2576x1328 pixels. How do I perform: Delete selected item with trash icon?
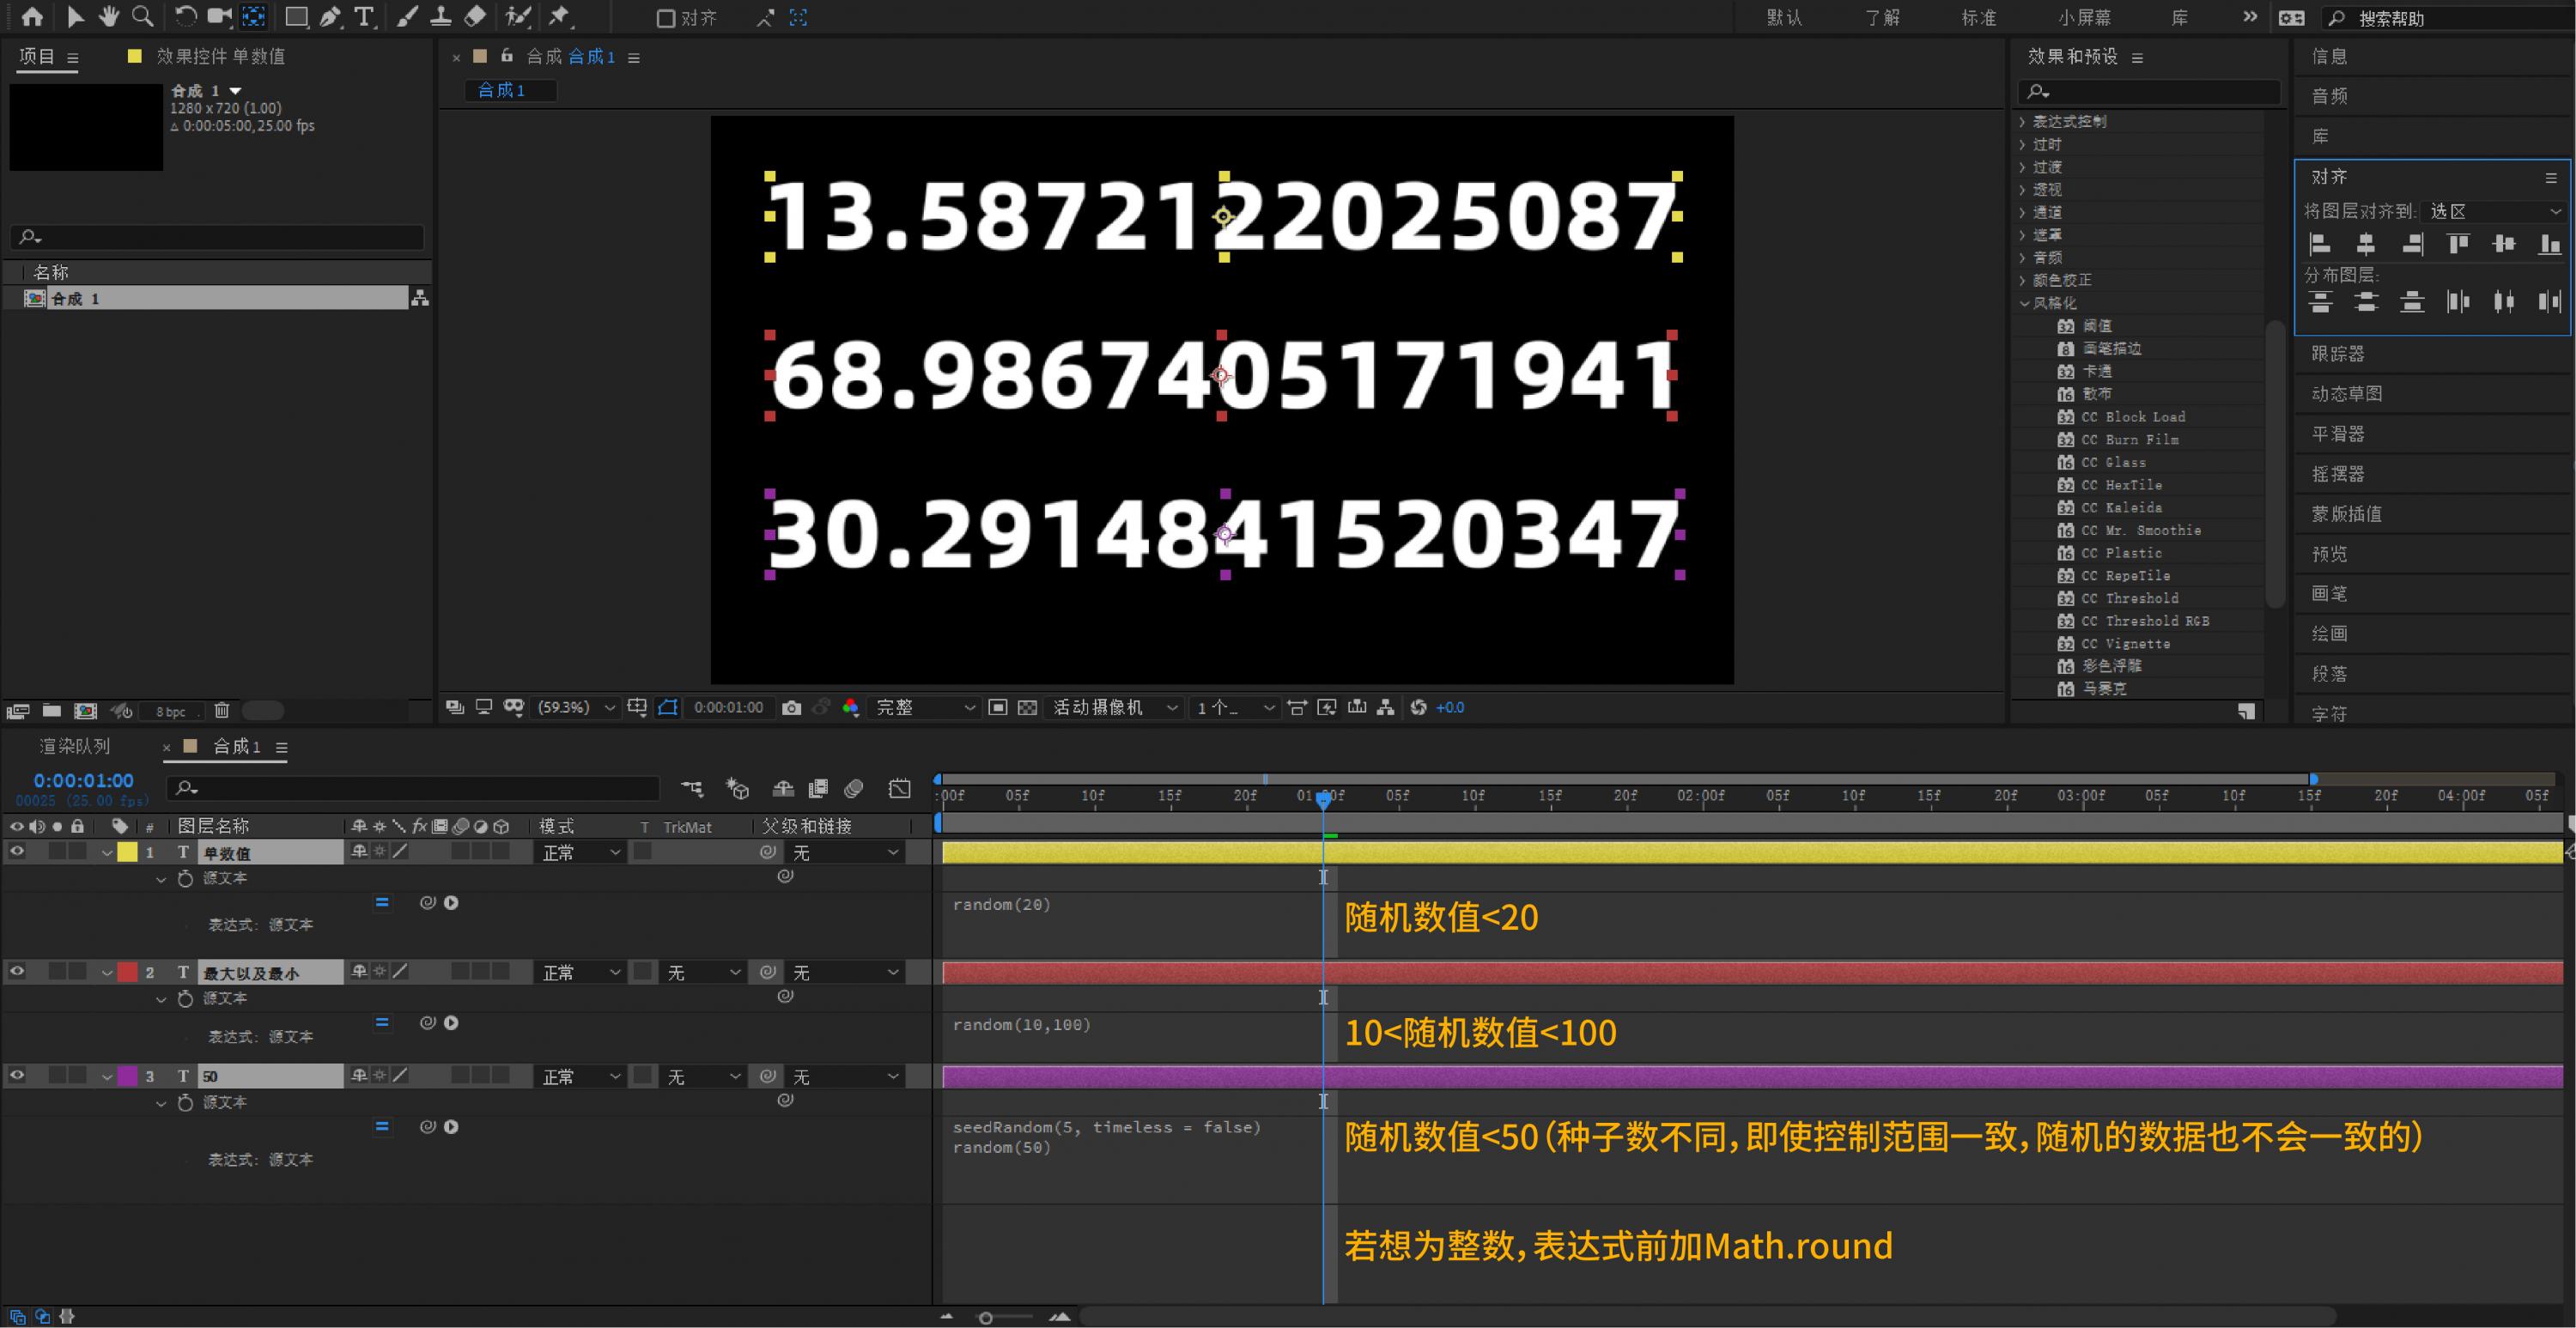[x=222, y=711]
